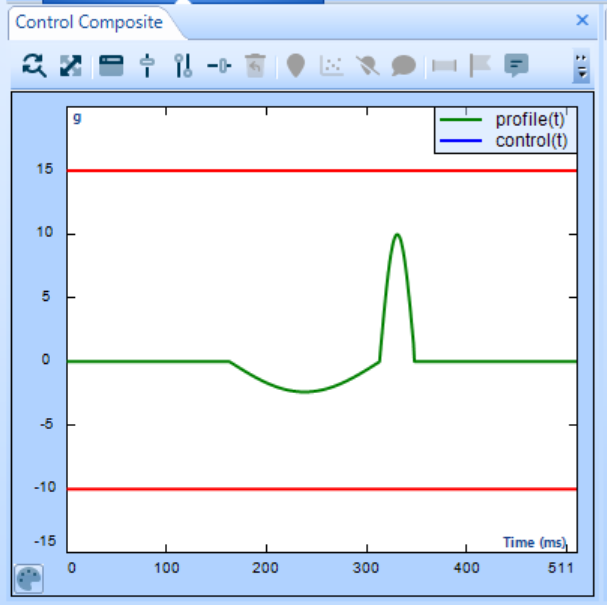This screenshot has height=605, width=607.
Task: Click the auto-scale refresh zoom icon
Action: 35,66
